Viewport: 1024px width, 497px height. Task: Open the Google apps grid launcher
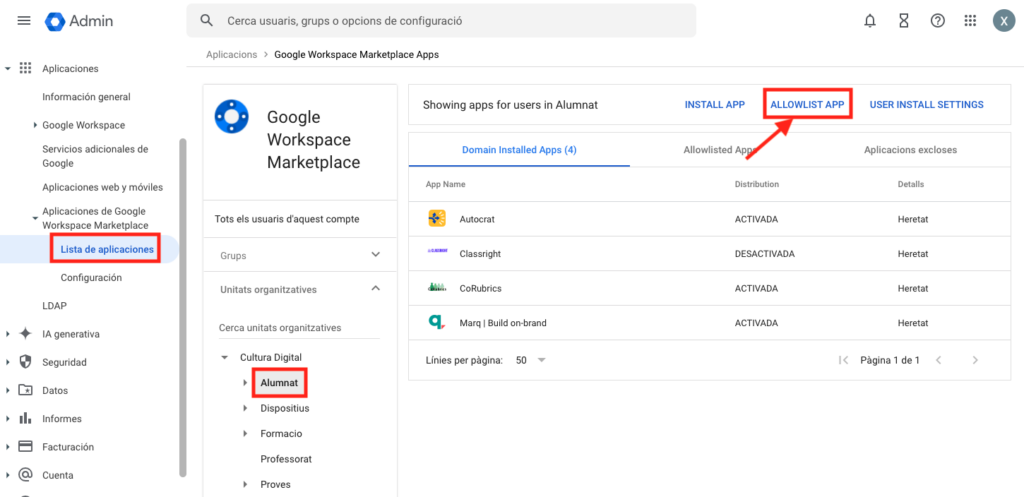pyautogui.click(x=970, y=21)
